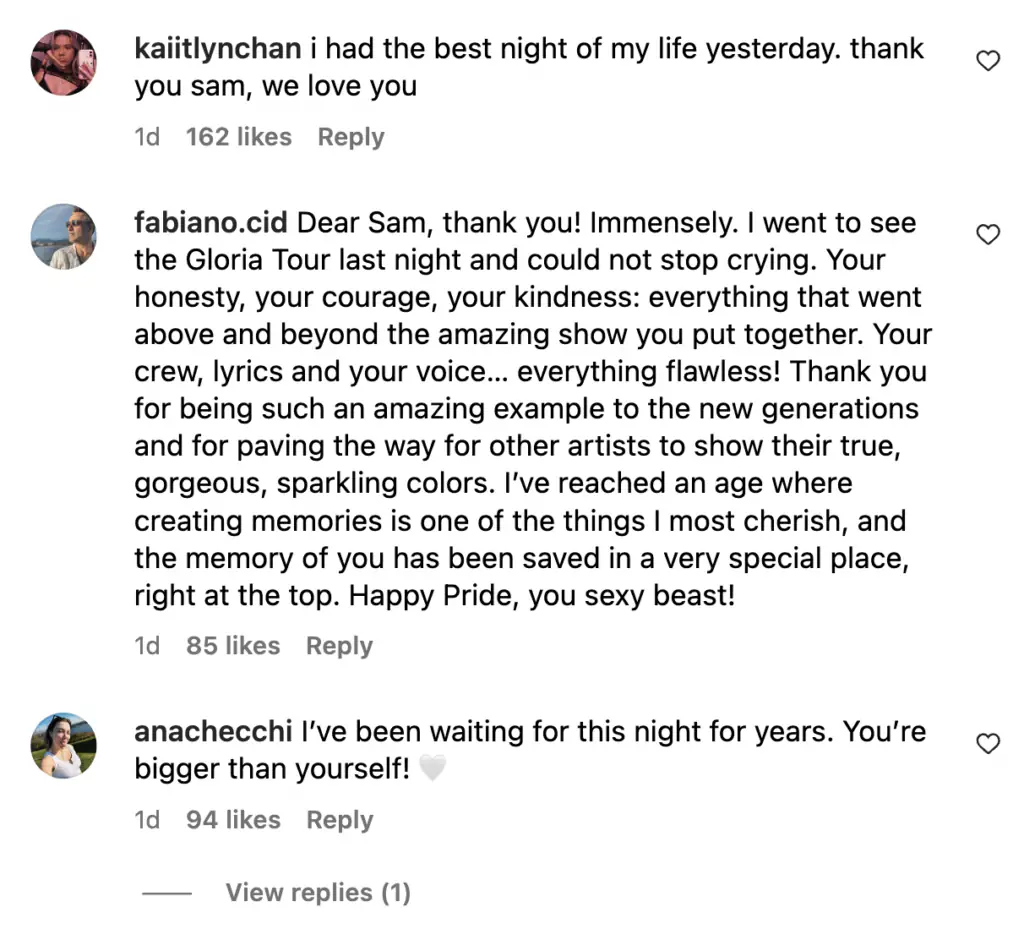The image size is (1024, 940).
Task: Reply to anachecchi's comment
Action: (340, 820)
